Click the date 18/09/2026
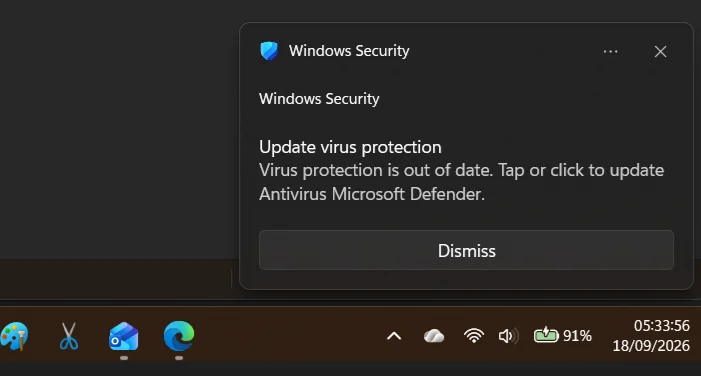This screenshot has height=376, width=701. pos(651,346)
